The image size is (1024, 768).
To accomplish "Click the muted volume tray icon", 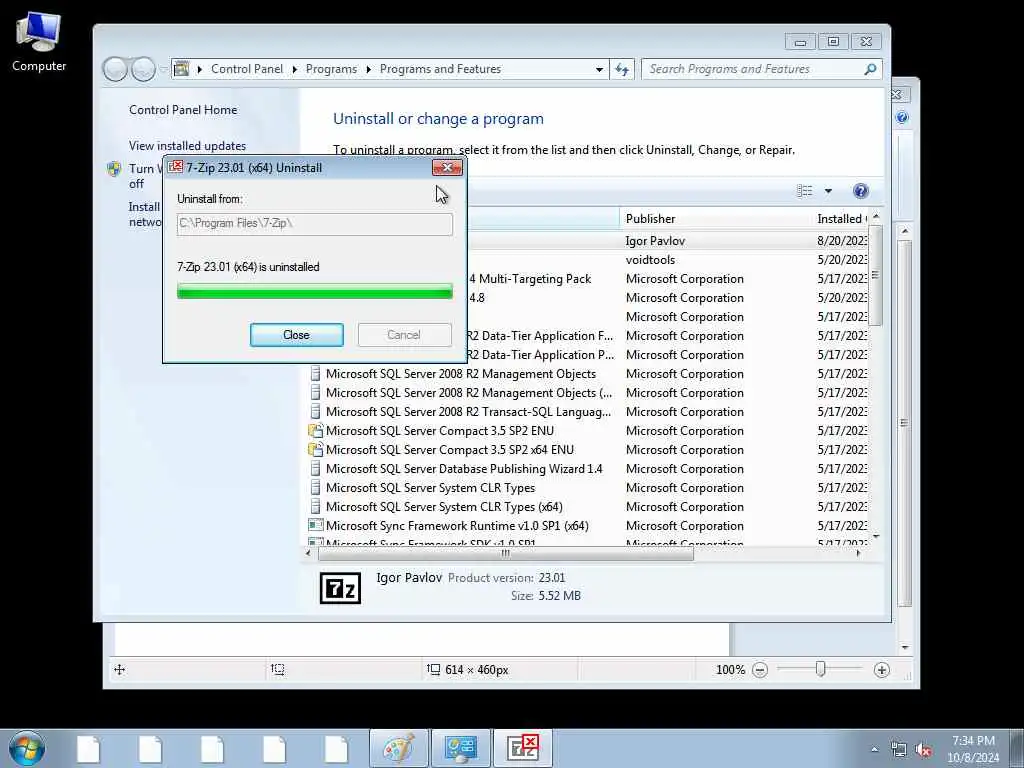I will point(923,750).
